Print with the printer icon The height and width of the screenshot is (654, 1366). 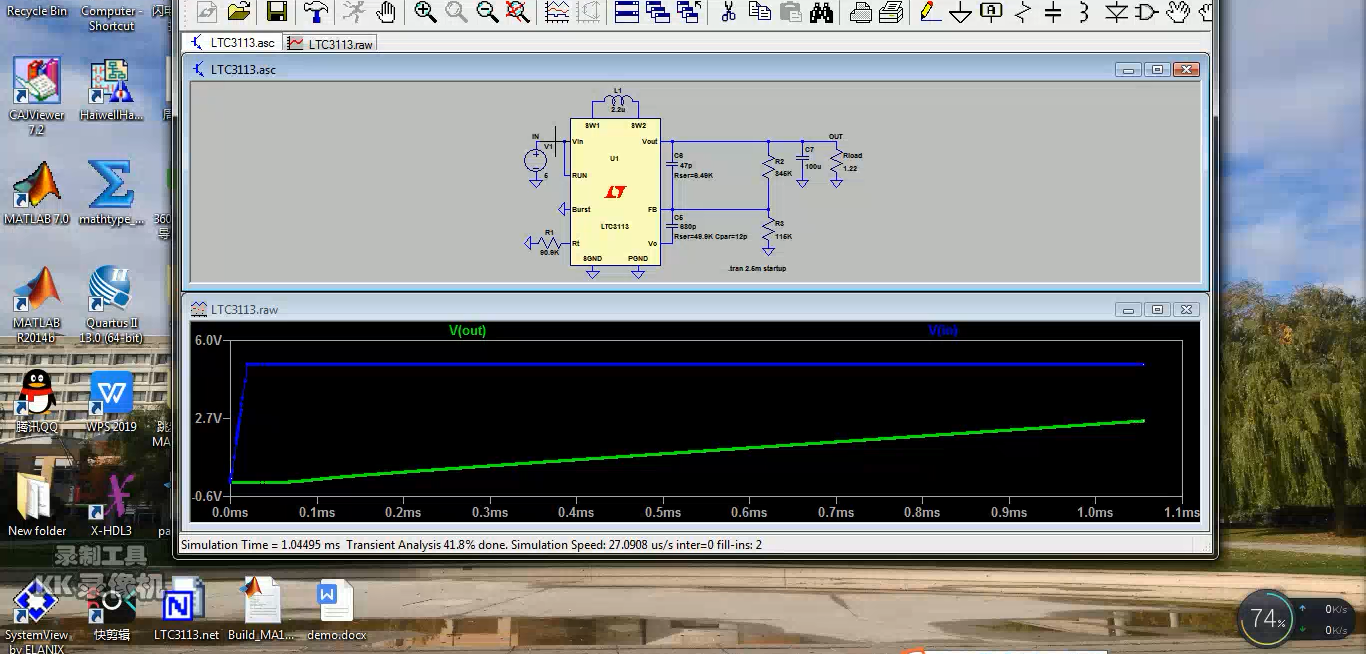tap(891, 12)
